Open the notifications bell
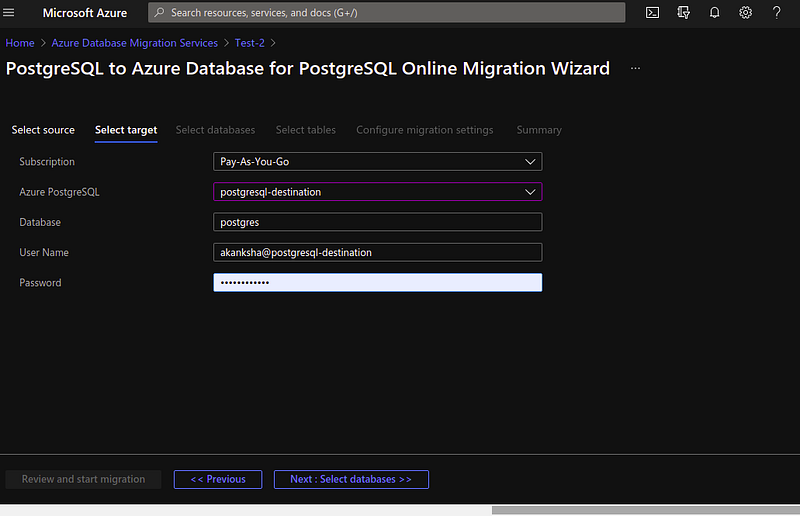The height and width of the screenshot is (516, 800). pos(714,12)
